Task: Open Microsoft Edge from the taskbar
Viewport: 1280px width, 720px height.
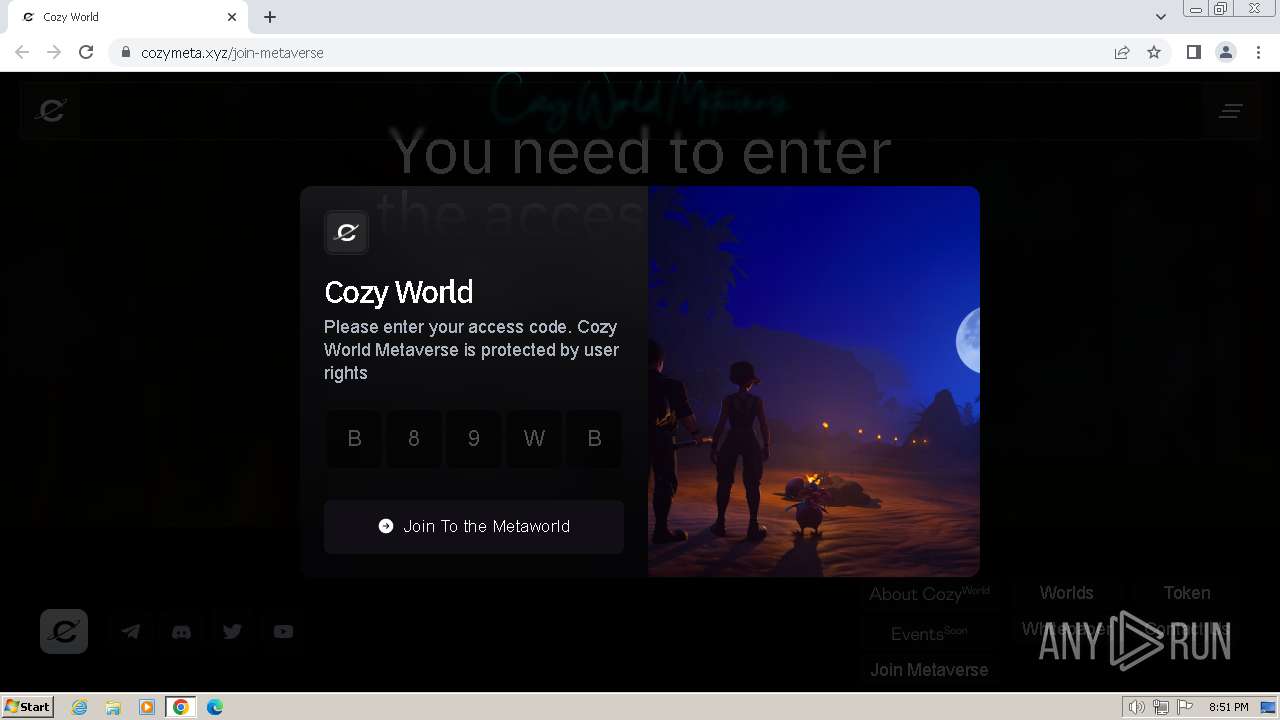Action: pyautogui.click(x=215, y=707)
